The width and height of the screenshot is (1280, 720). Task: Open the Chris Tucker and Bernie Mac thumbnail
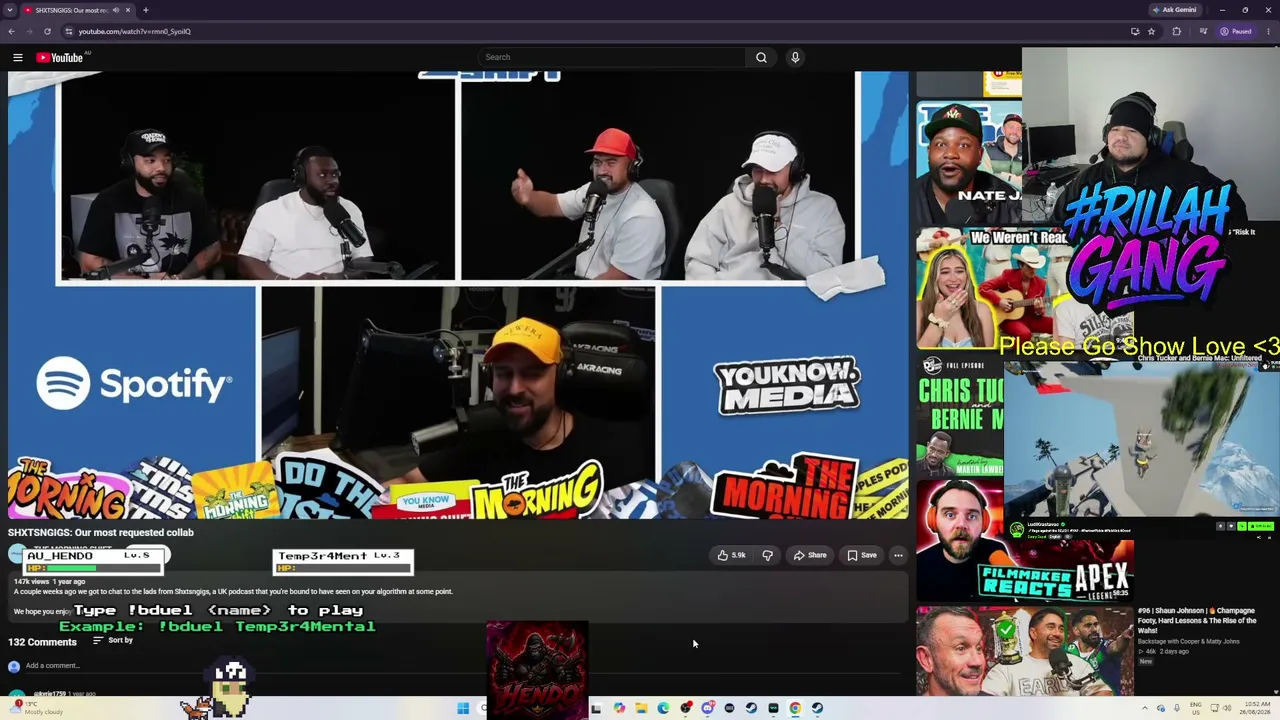pyautogui.click(x=960, y=417)
